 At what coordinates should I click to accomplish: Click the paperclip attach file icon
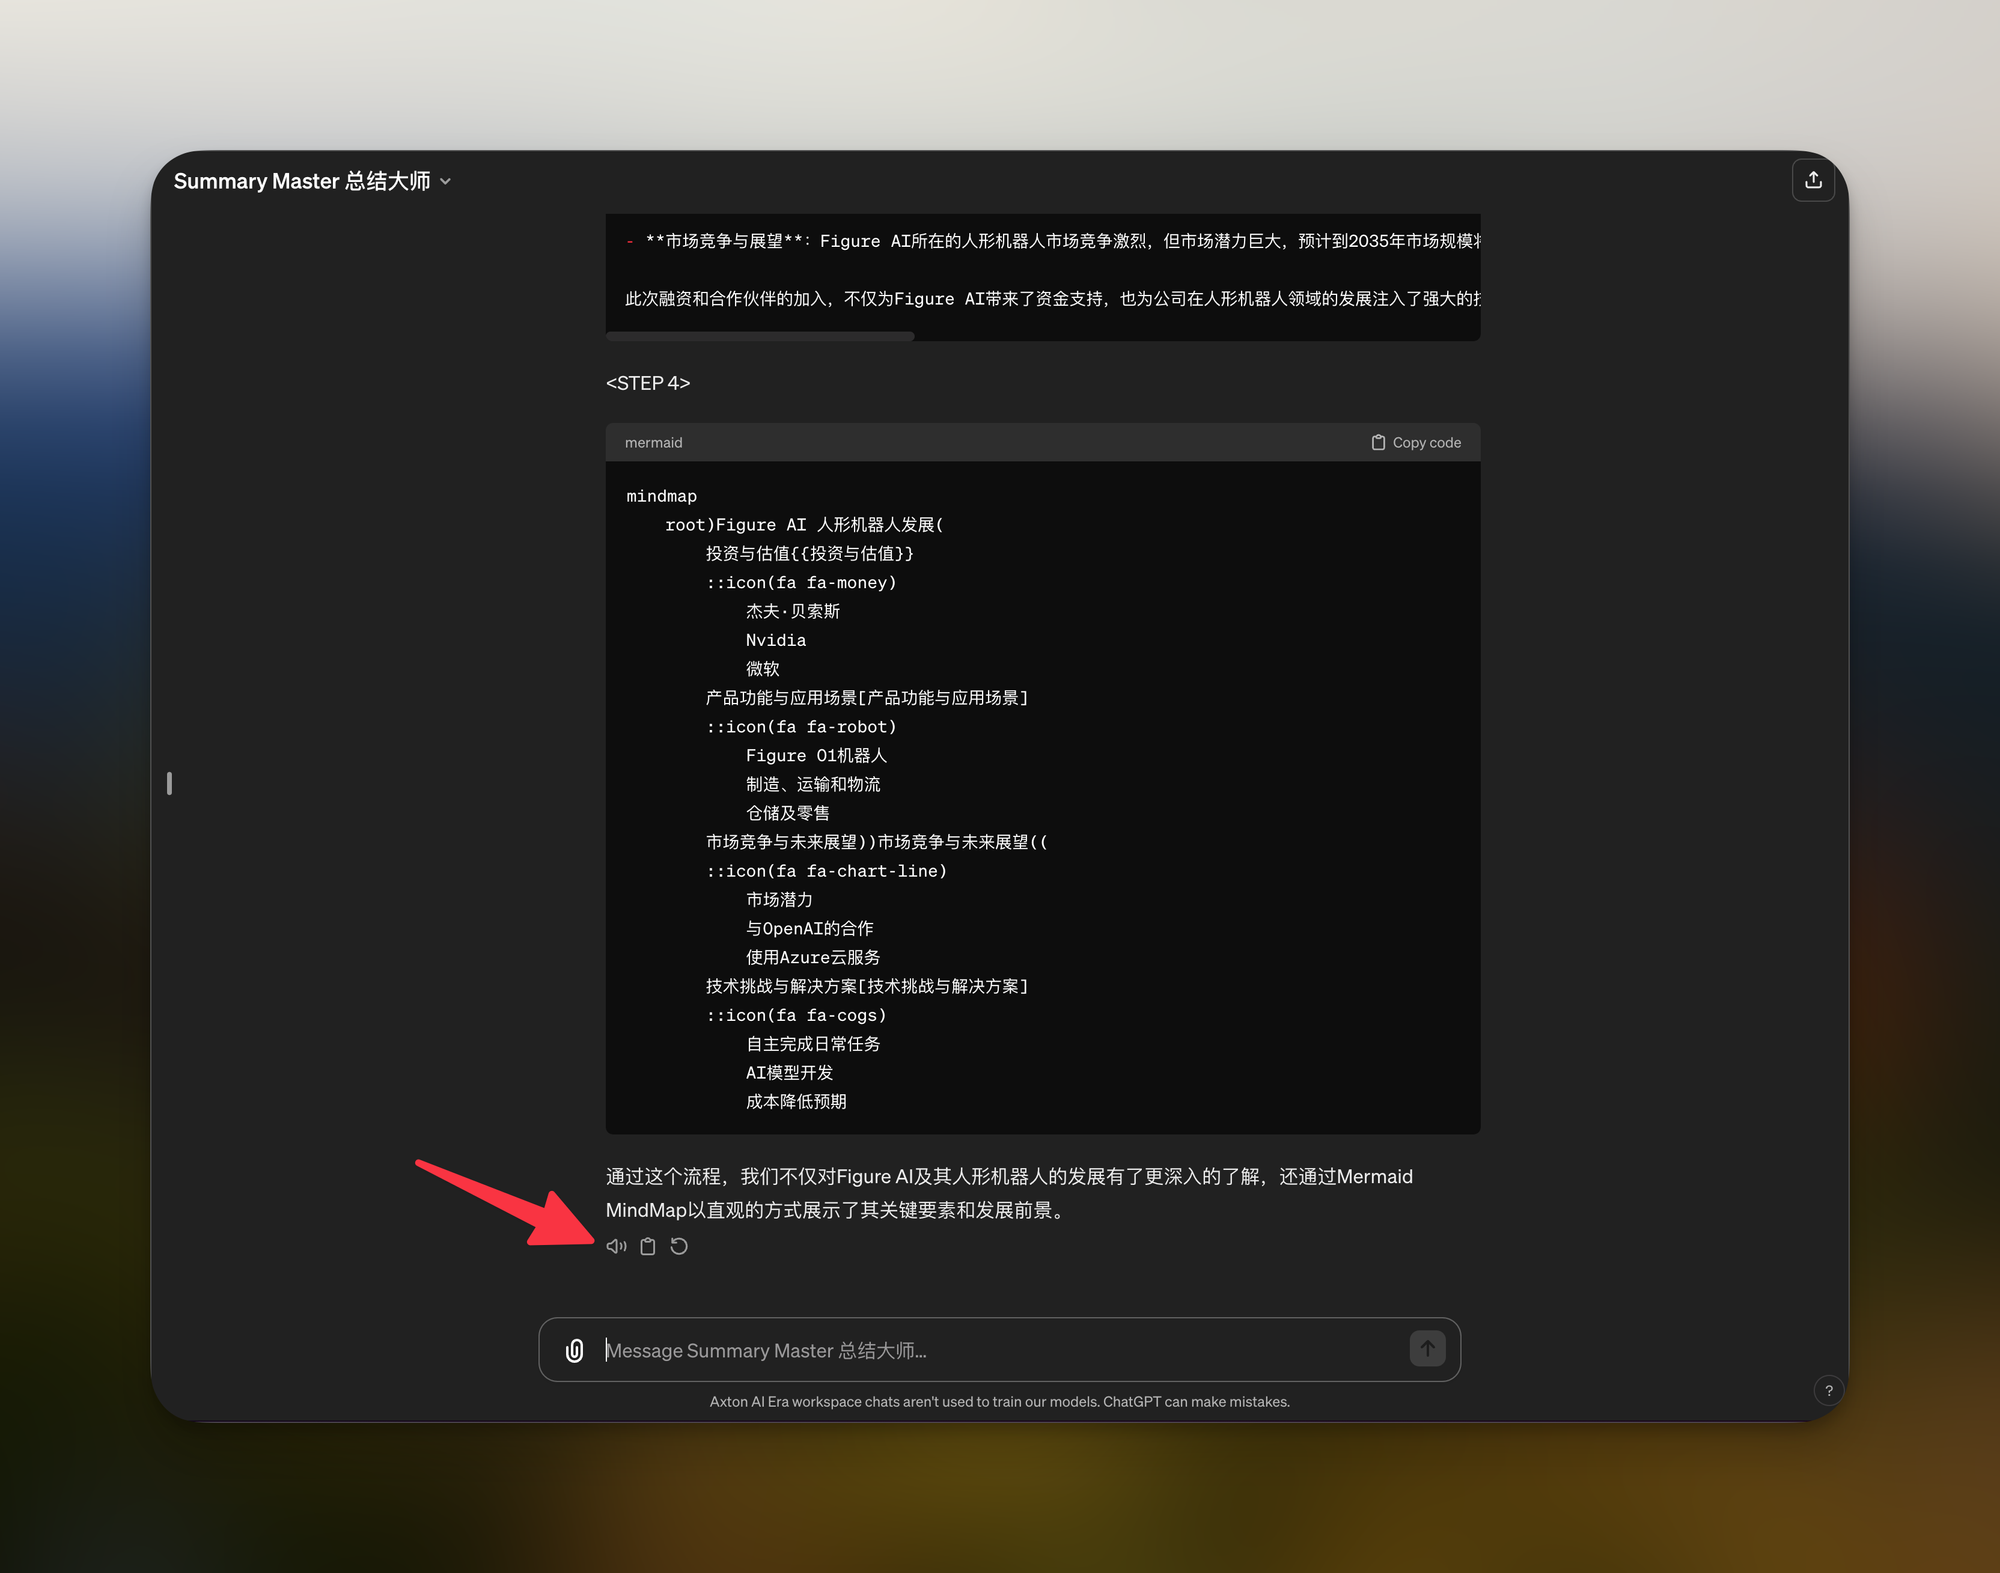575,1350
